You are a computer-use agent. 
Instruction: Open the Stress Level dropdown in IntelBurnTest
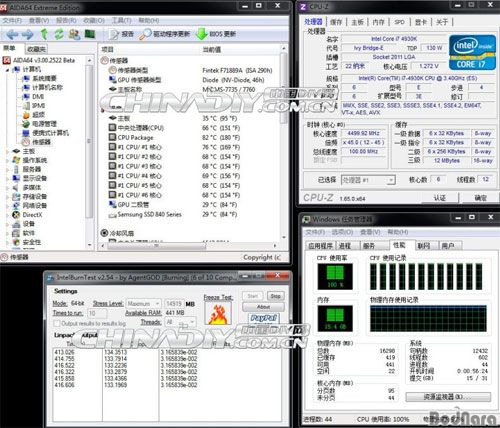(144, 304)
